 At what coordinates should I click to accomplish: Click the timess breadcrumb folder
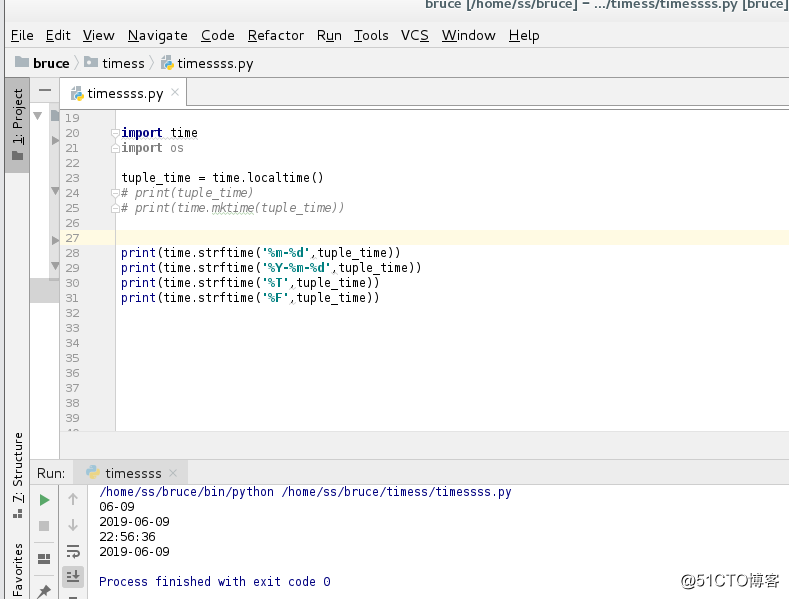point(115,63)
